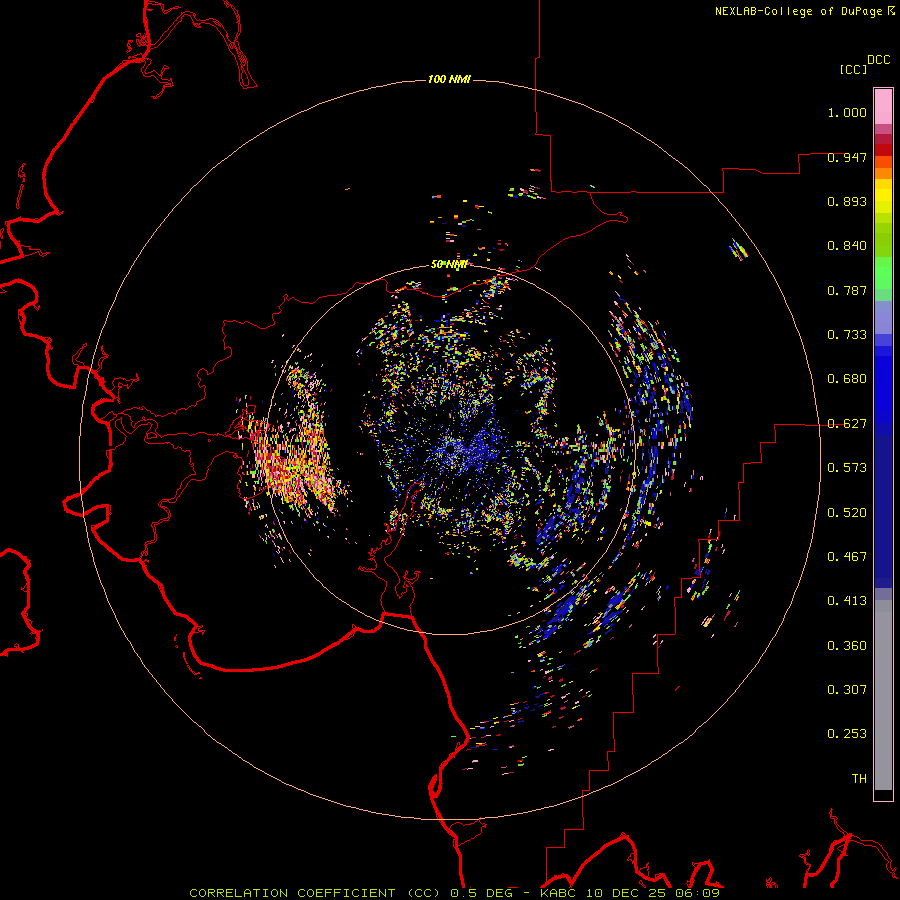The width and height of the screenshot is (900, 900).
Task: Click the KABC station ID in caption
Action: [560, 893]
